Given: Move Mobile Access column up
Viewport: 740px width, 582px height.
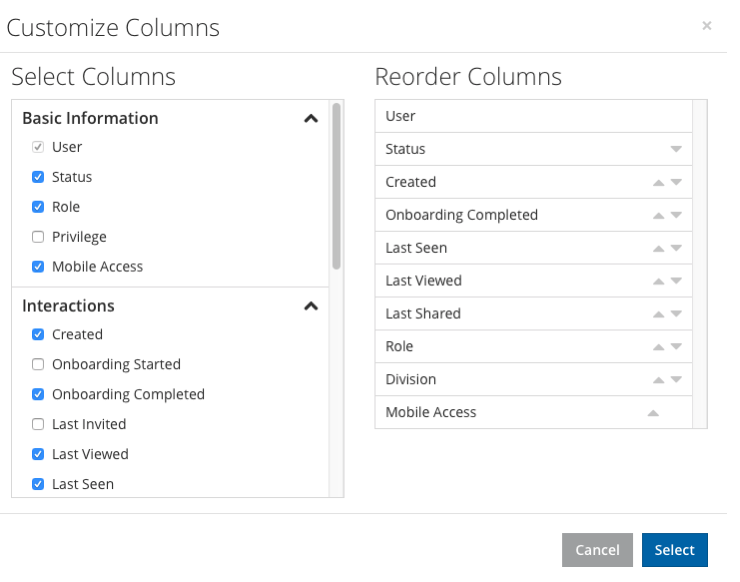Looking at the screenshot, I should coord(653,413).
